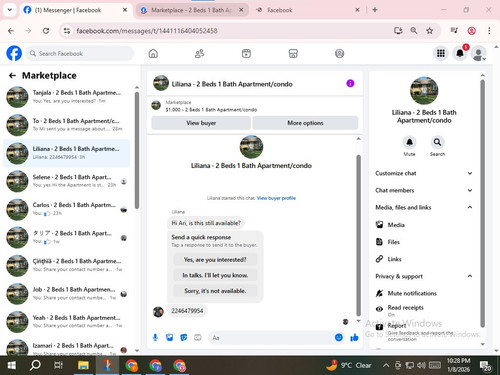This screenshot has height=375, width=500.
Task: Click the View buyer button
Action: [201, 123]
